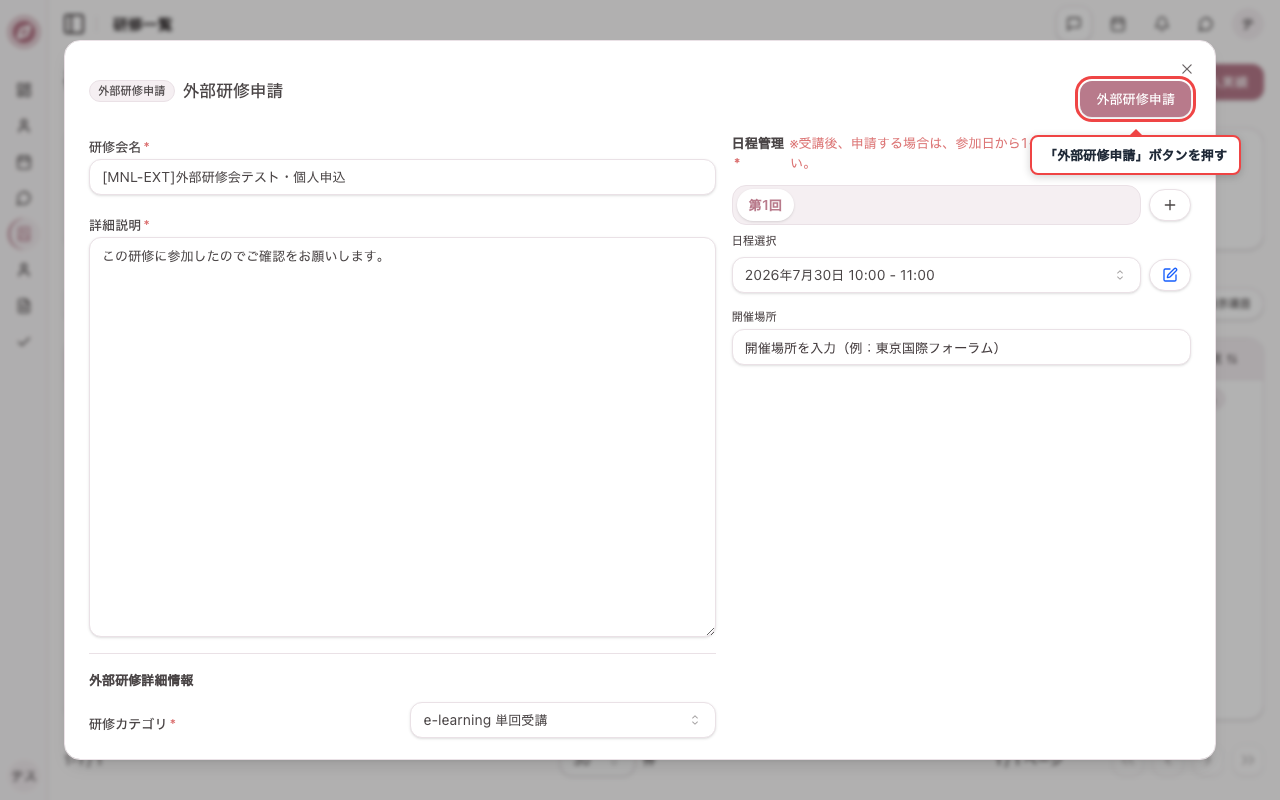Add a new schedule round with plus button
The height and width of the screenshot is (800, 1280).
click(1170, 205)
